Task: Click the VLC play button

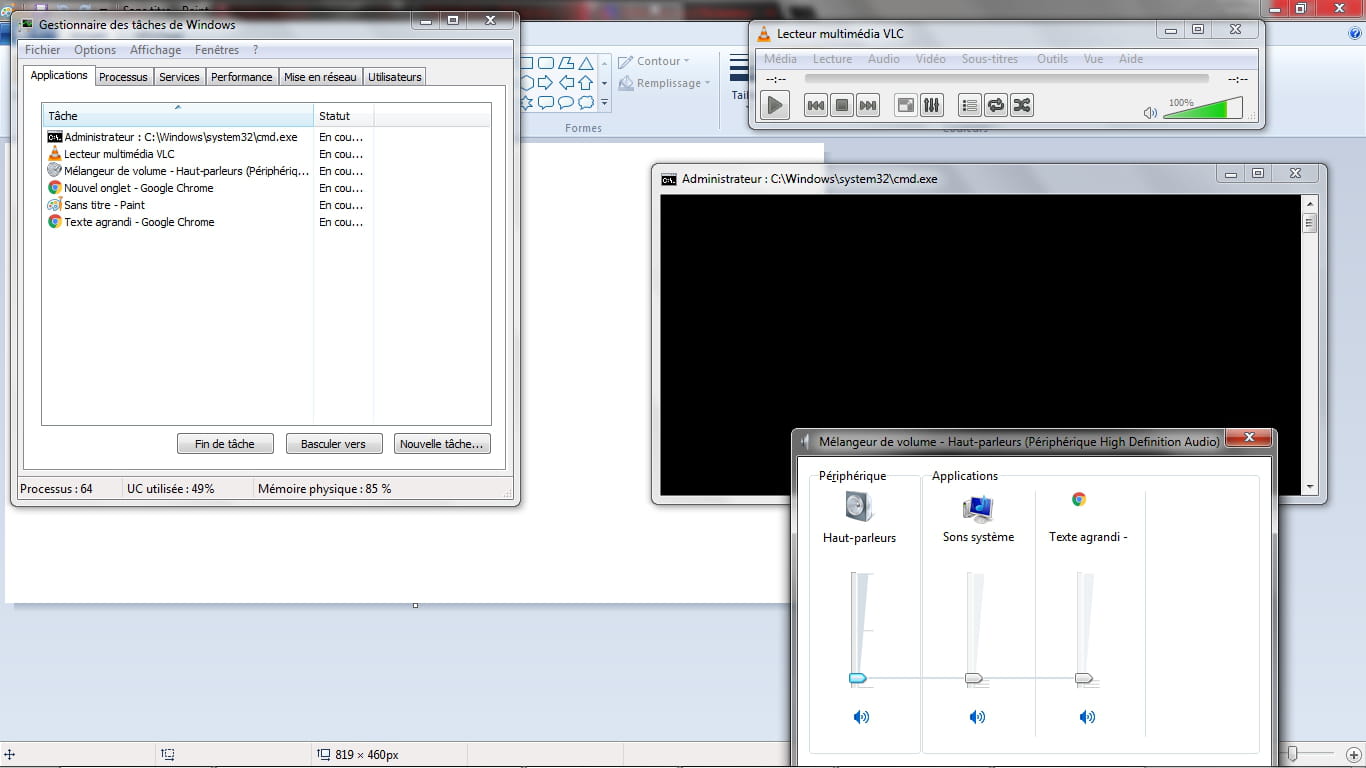Action: click(775, 105)
